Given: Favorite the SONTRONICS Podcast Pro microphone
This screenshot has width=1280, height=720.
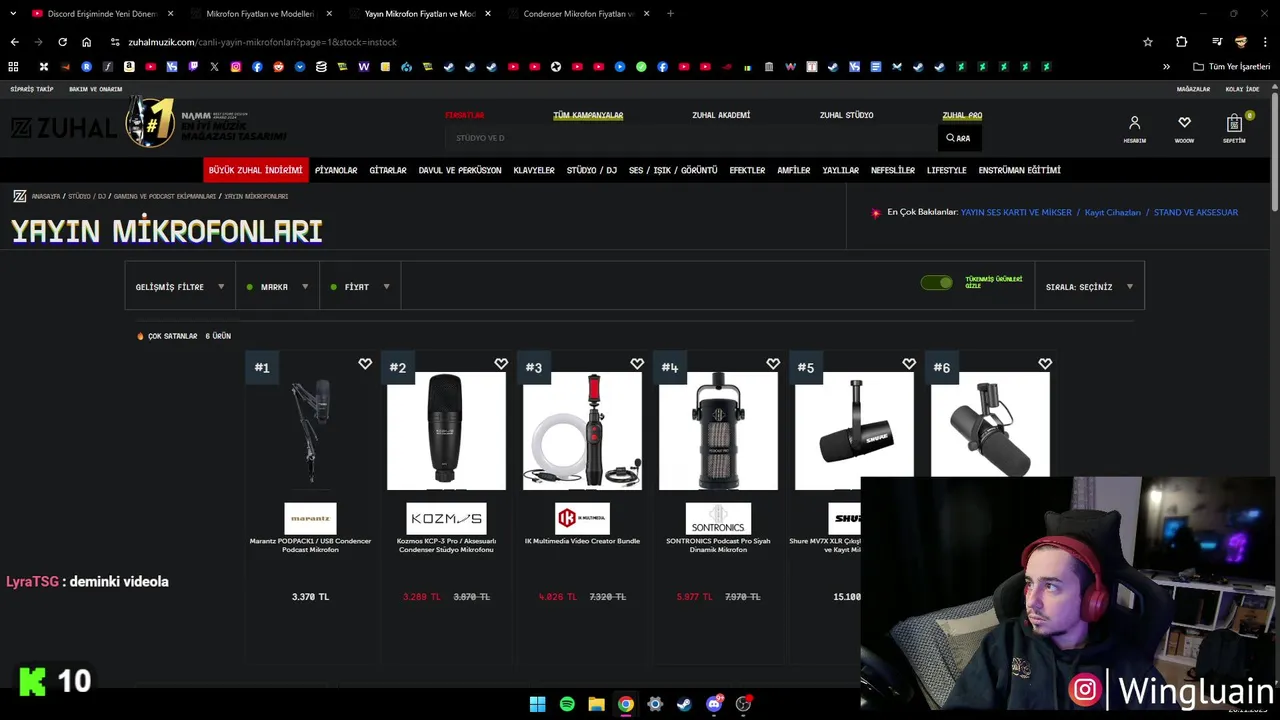Looking at the screenshot, I should click(x=773, y=364).
